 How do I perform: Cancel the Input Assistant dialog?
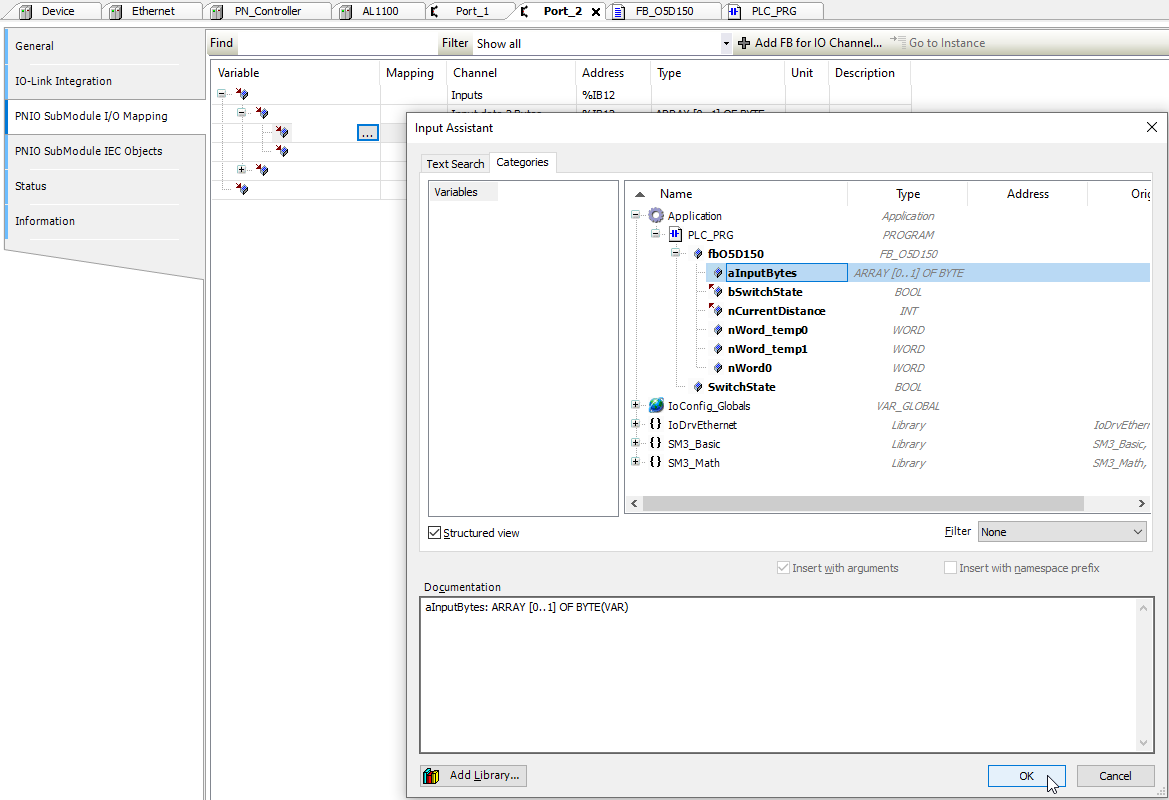pyautogui.click(x=1115, y=775)
